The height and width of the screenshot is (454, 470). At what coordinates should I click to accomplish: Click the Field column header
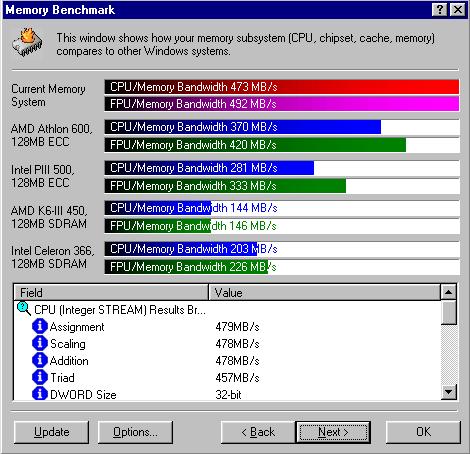pos(111,293)
